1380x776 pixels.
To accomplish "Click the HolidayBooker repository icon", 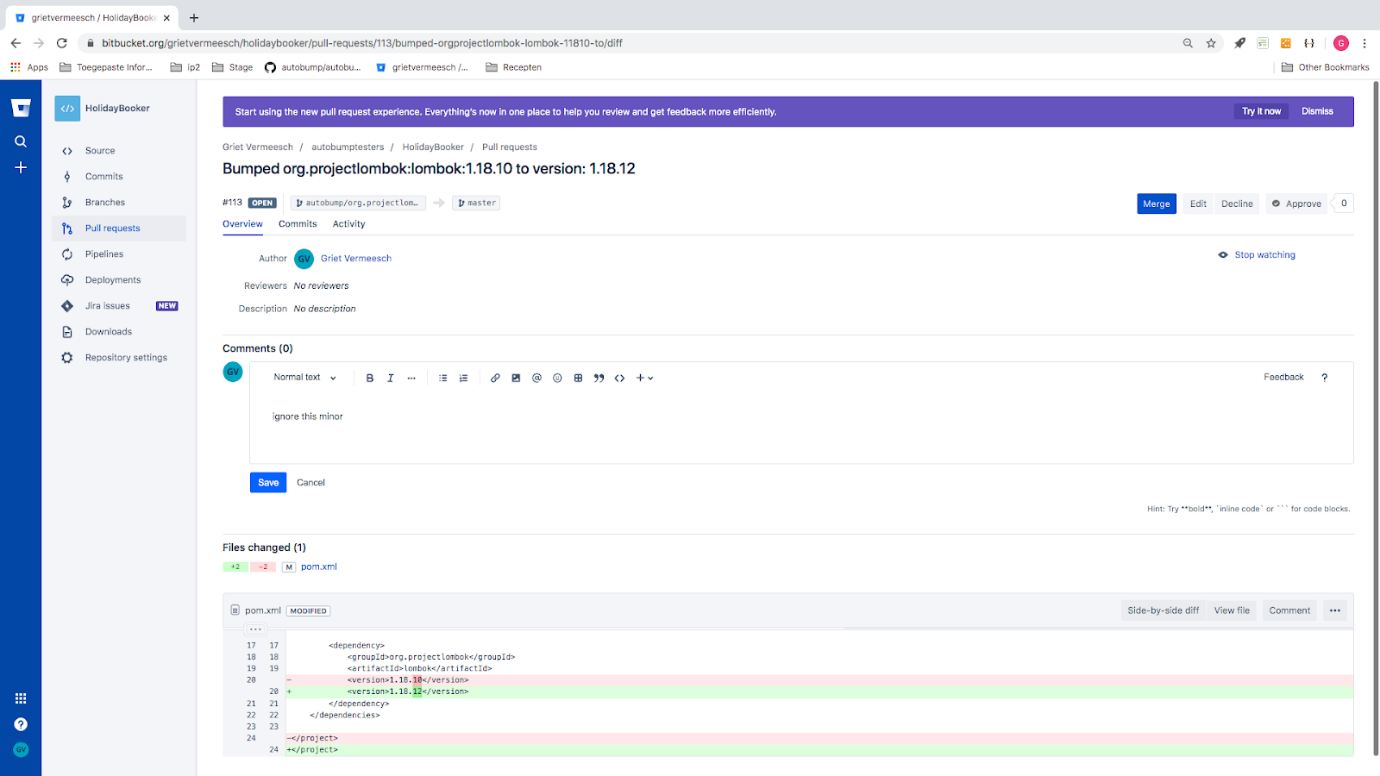I will click(x=67, y=108).
